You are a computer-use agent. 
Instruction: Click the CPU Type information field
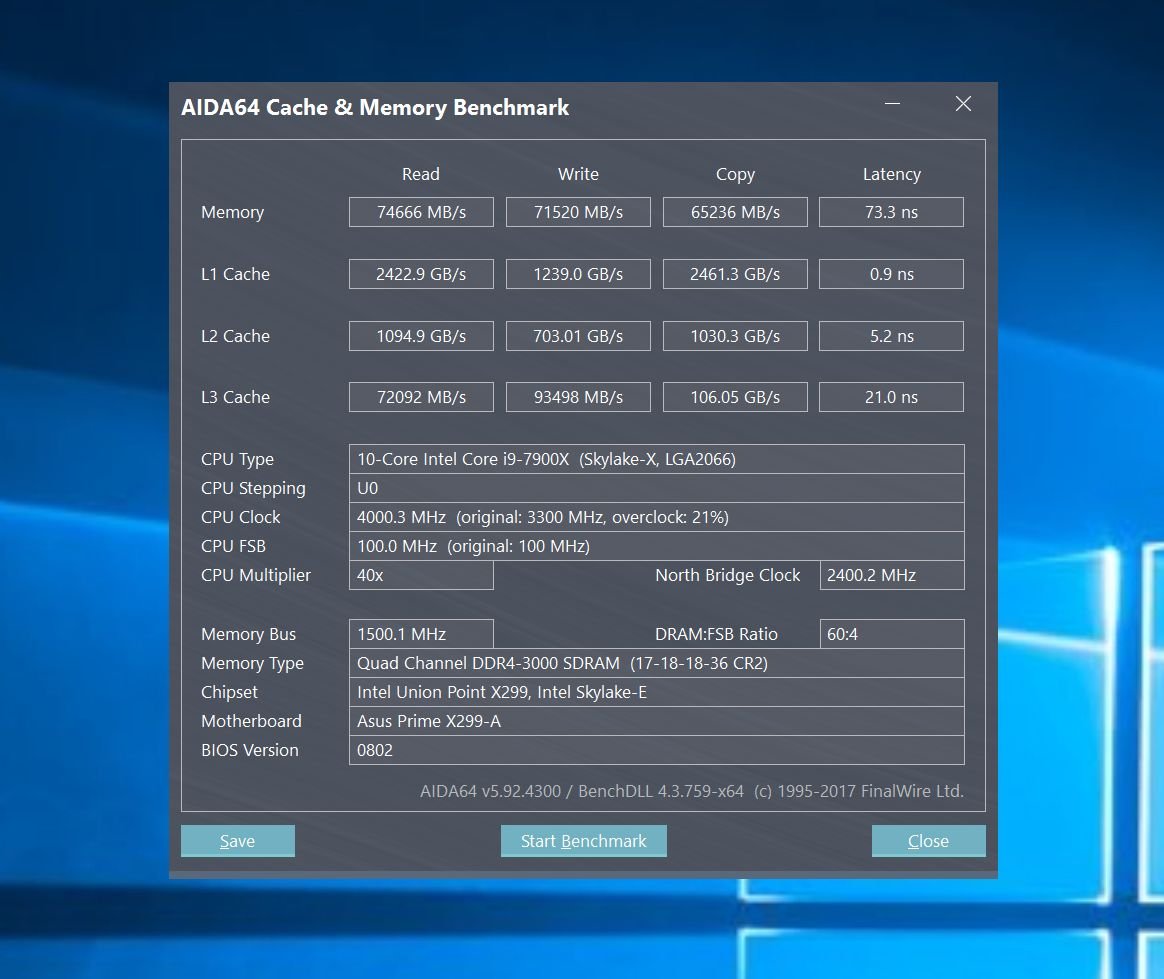657,459
